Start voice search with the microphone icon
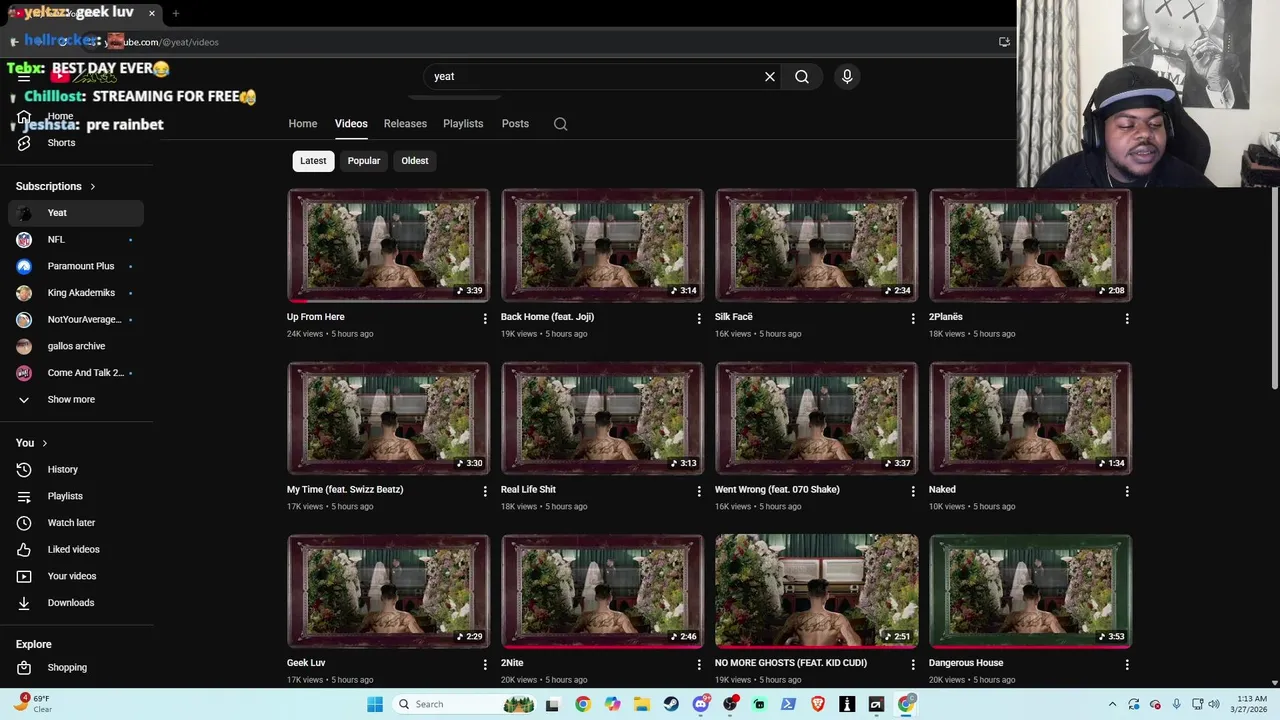Viewport: 1280px width, 720px height. pyautogui.click(x=847, y=76)
